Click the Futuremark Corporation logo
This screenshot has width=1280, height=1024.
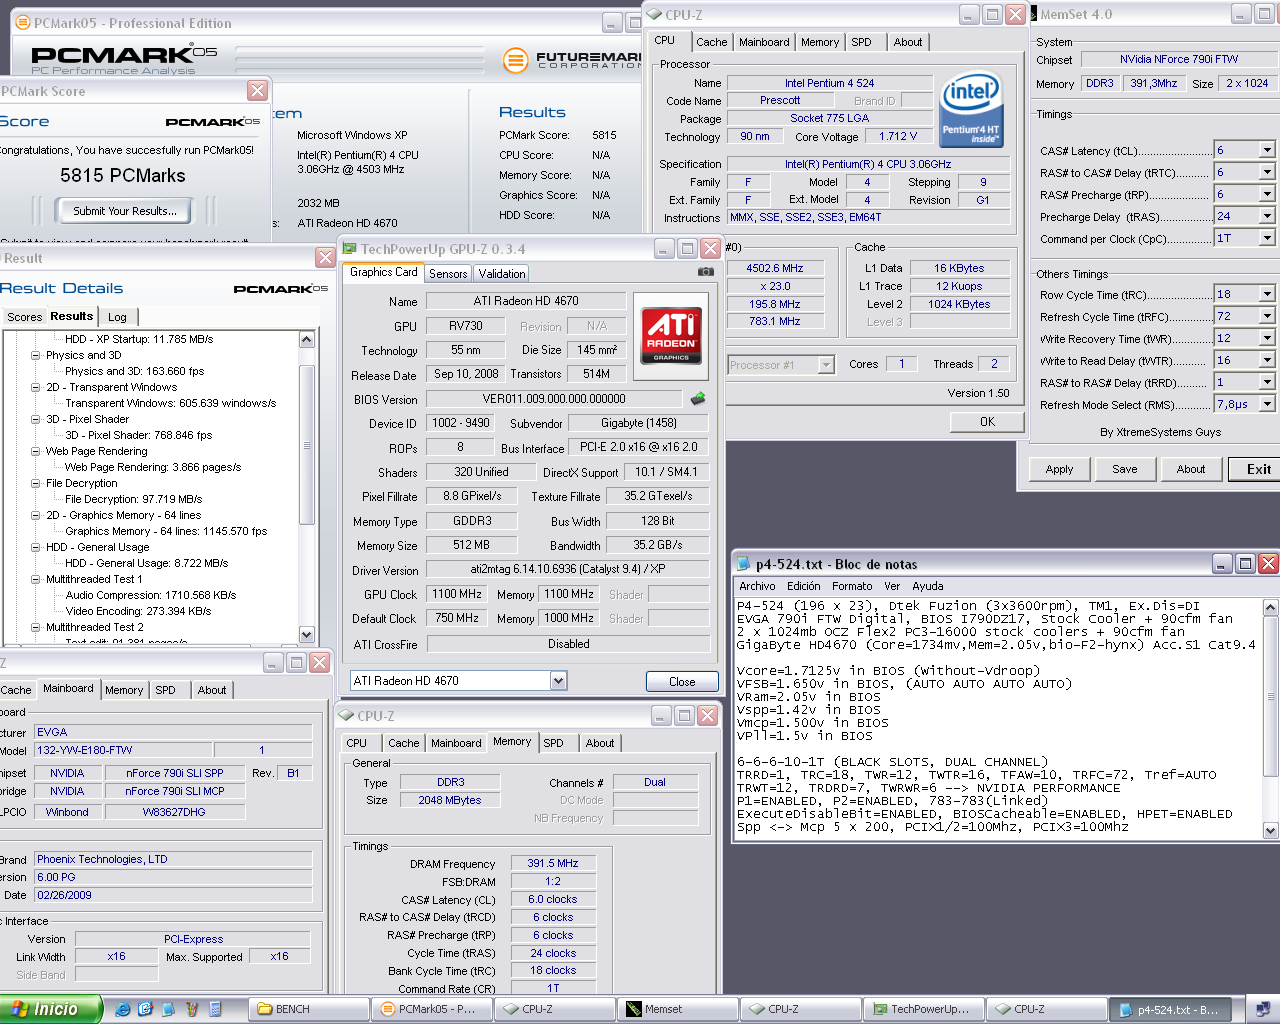tap(572, 60)
